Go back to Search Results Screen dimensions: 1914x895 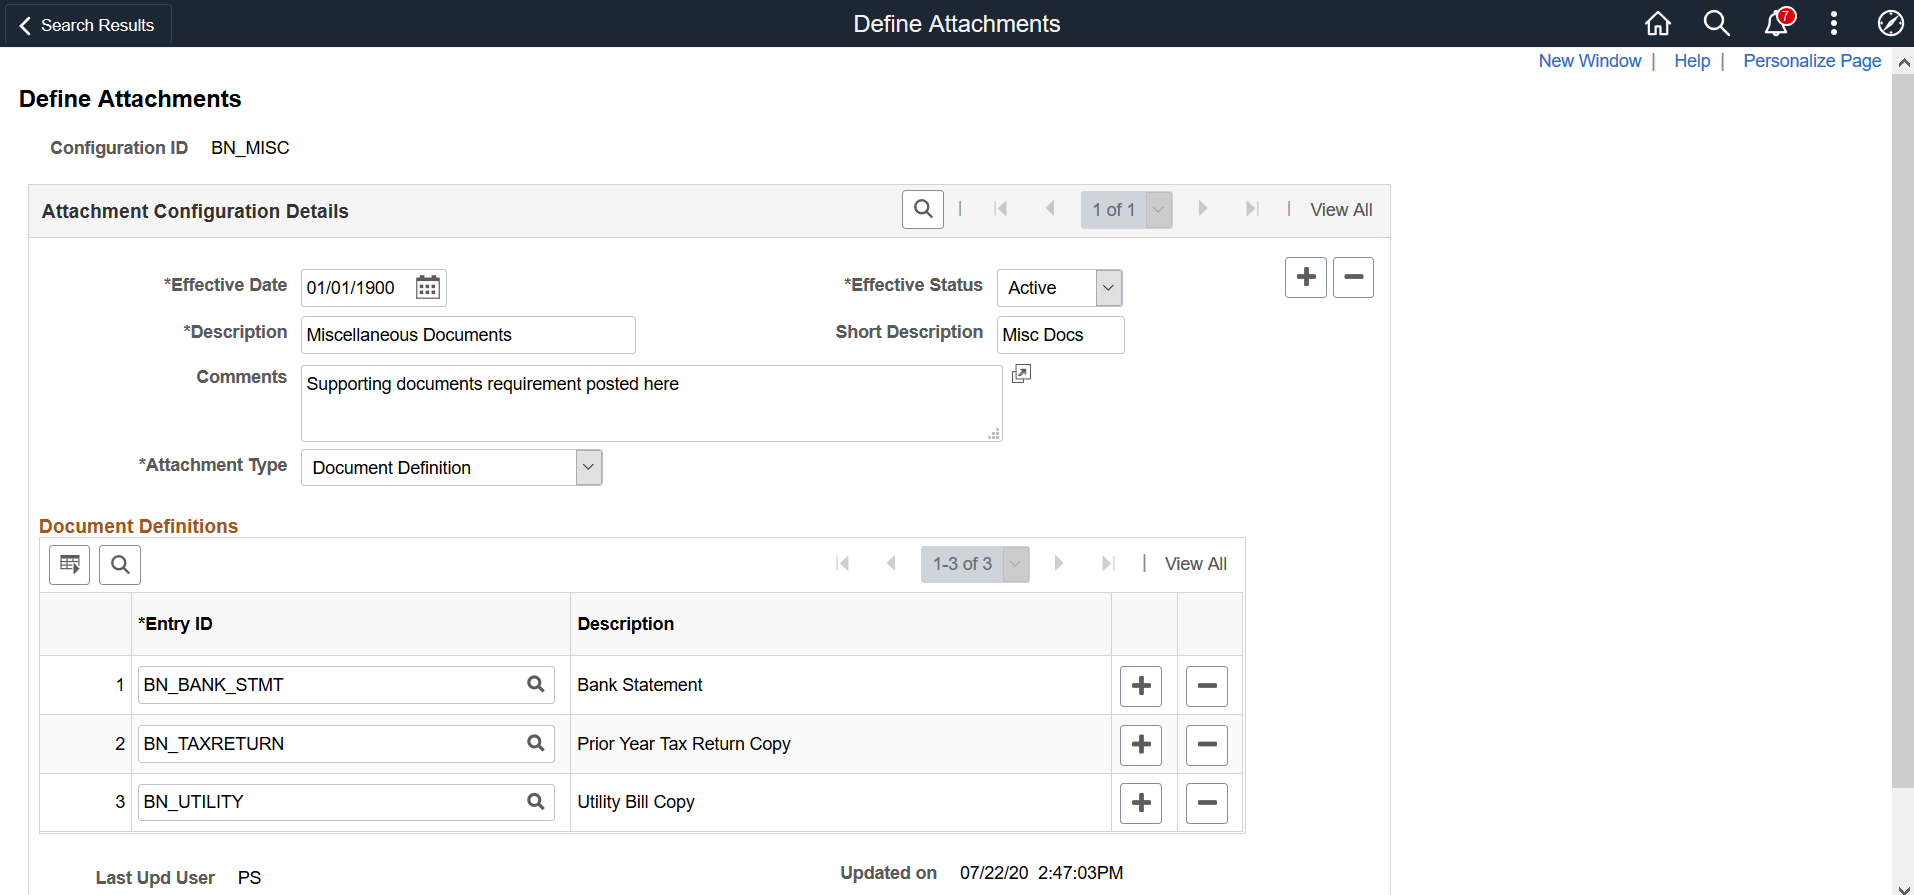point(87,25)
